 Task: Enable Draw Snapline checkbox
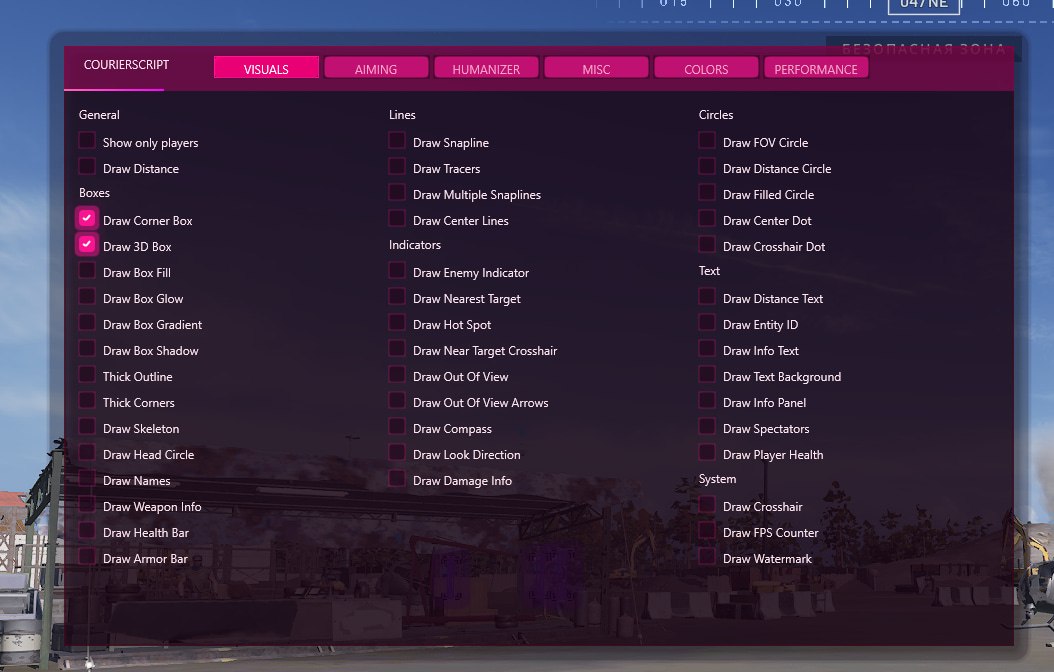(397, 140)
